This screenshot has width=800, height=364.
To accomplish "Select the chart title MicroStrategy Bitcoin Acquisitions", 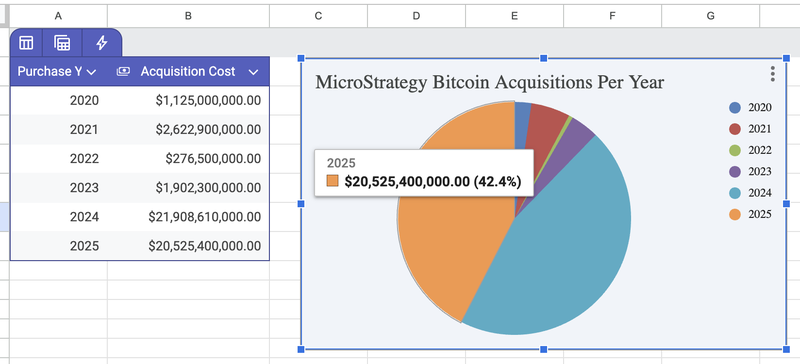I will tap(490, 82).
